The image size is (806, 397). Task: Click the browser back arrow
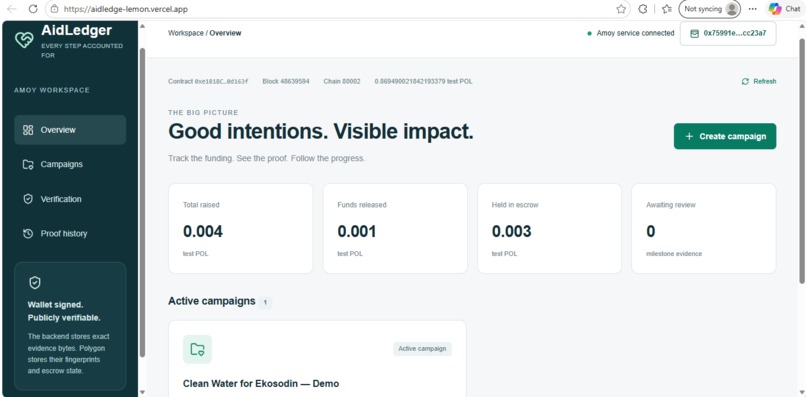[x=11, y=9]
